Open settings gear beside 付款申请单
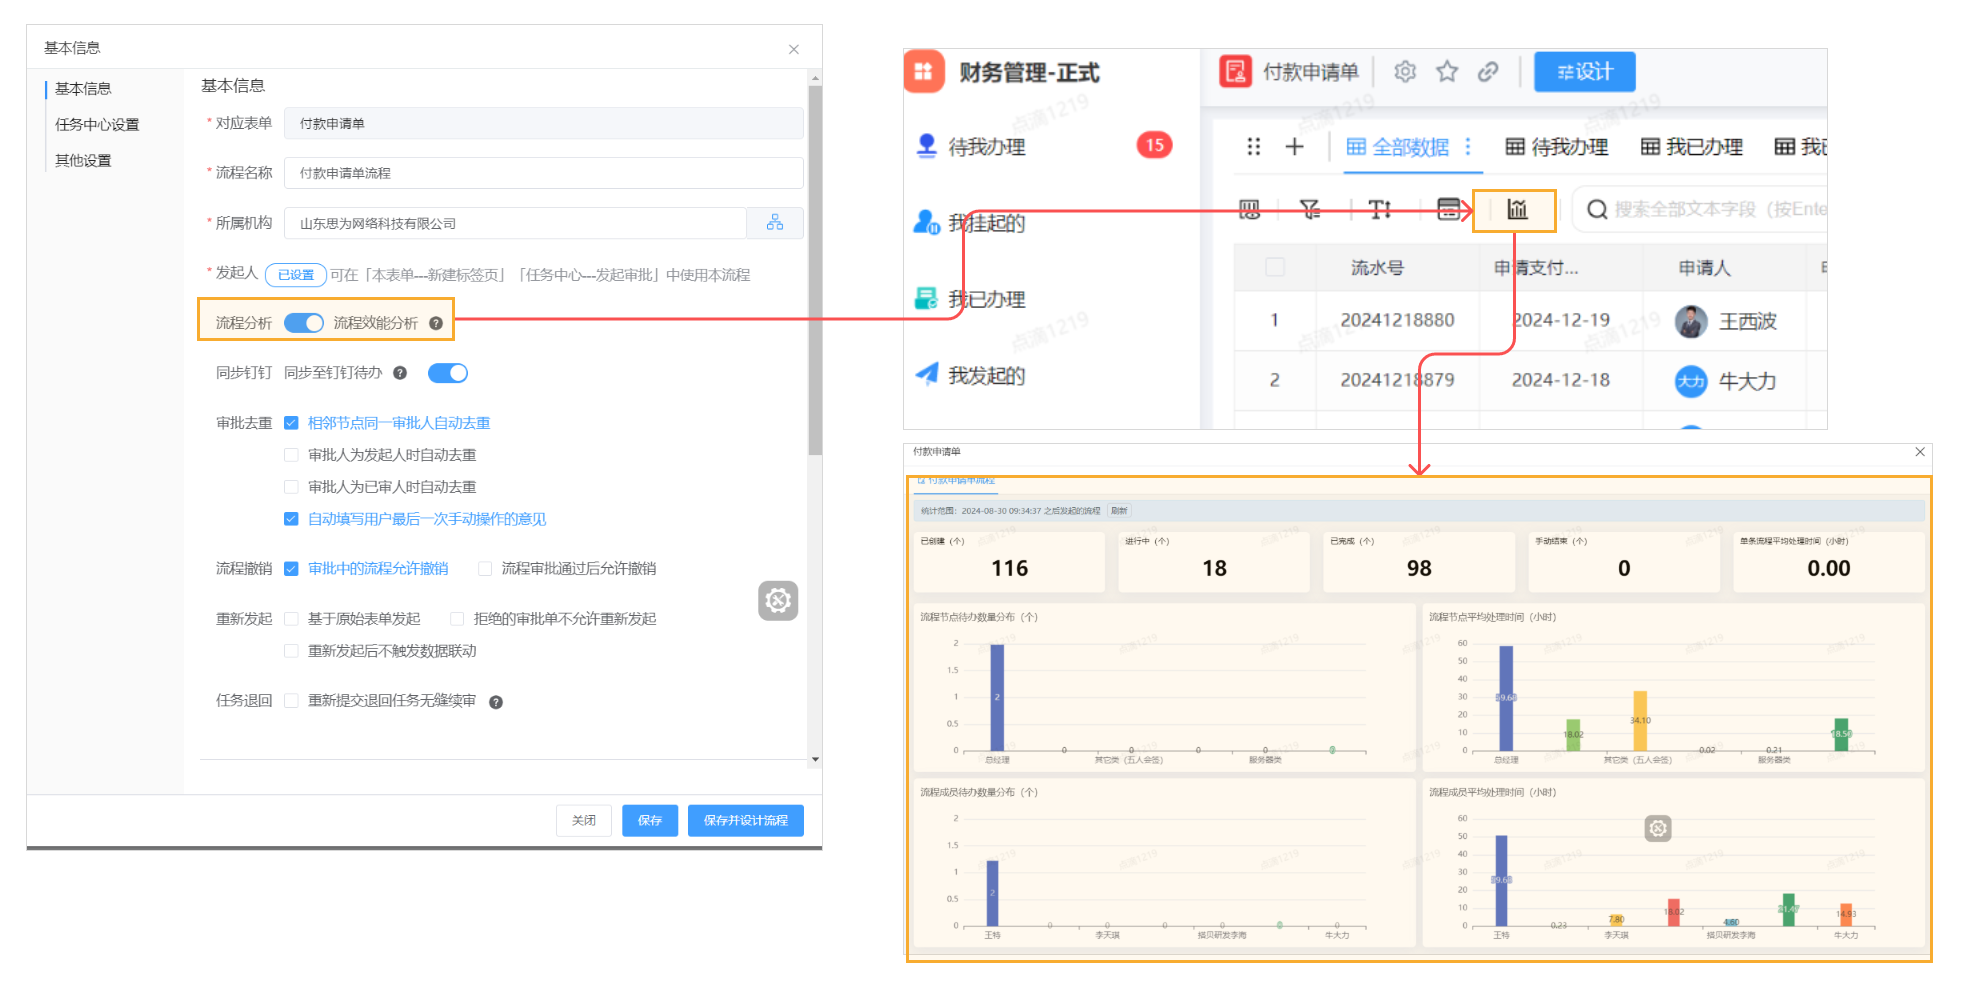The width and height of the screenshot is (1979, 1008). coord(1405,71)
